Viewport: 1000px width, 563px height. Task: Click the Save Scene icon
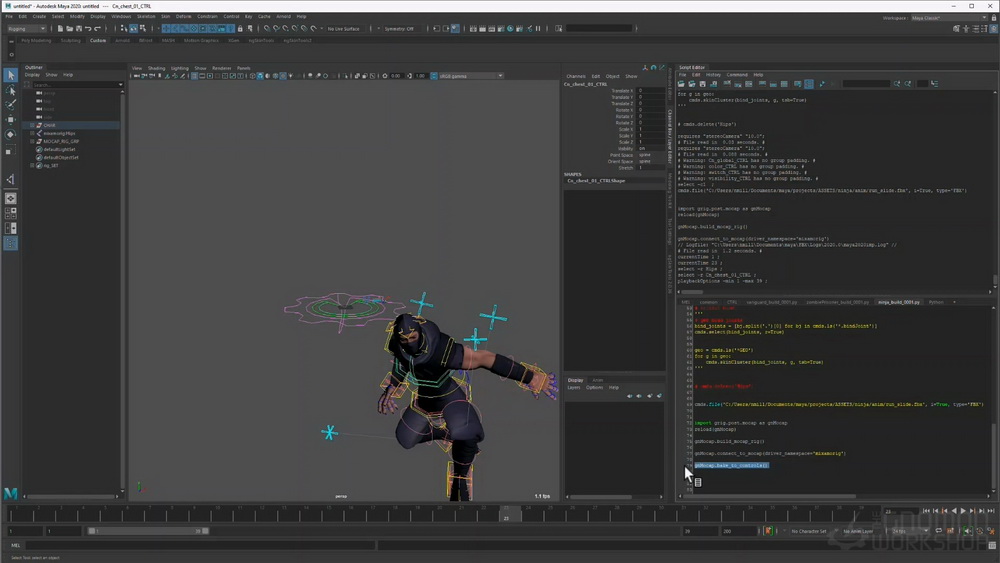pos(79,29)
